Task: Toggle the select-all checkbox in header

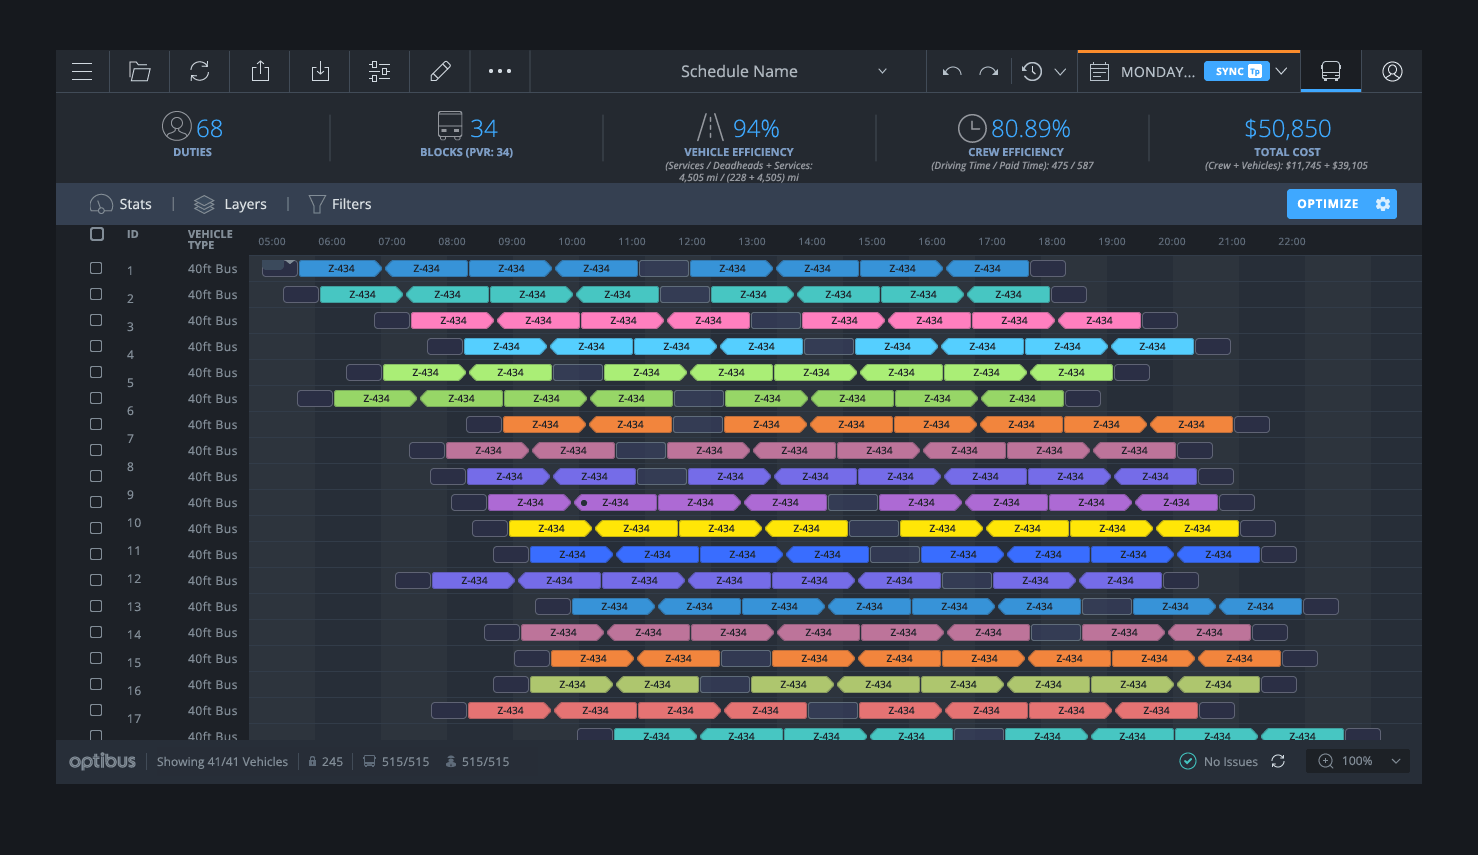Action: [x=97, y=234]
